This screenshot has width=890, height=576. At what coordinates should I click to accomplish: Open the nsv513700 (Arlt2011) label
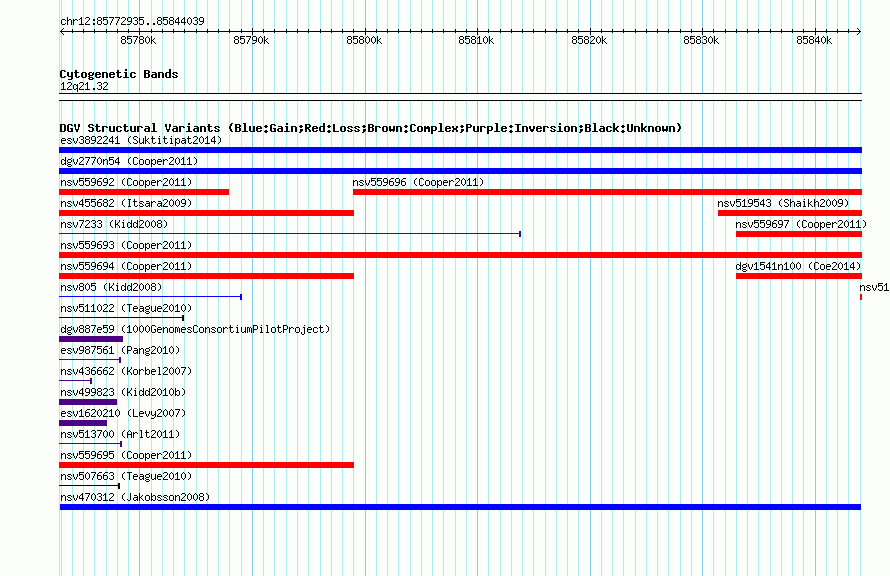[x=120, y=434]
